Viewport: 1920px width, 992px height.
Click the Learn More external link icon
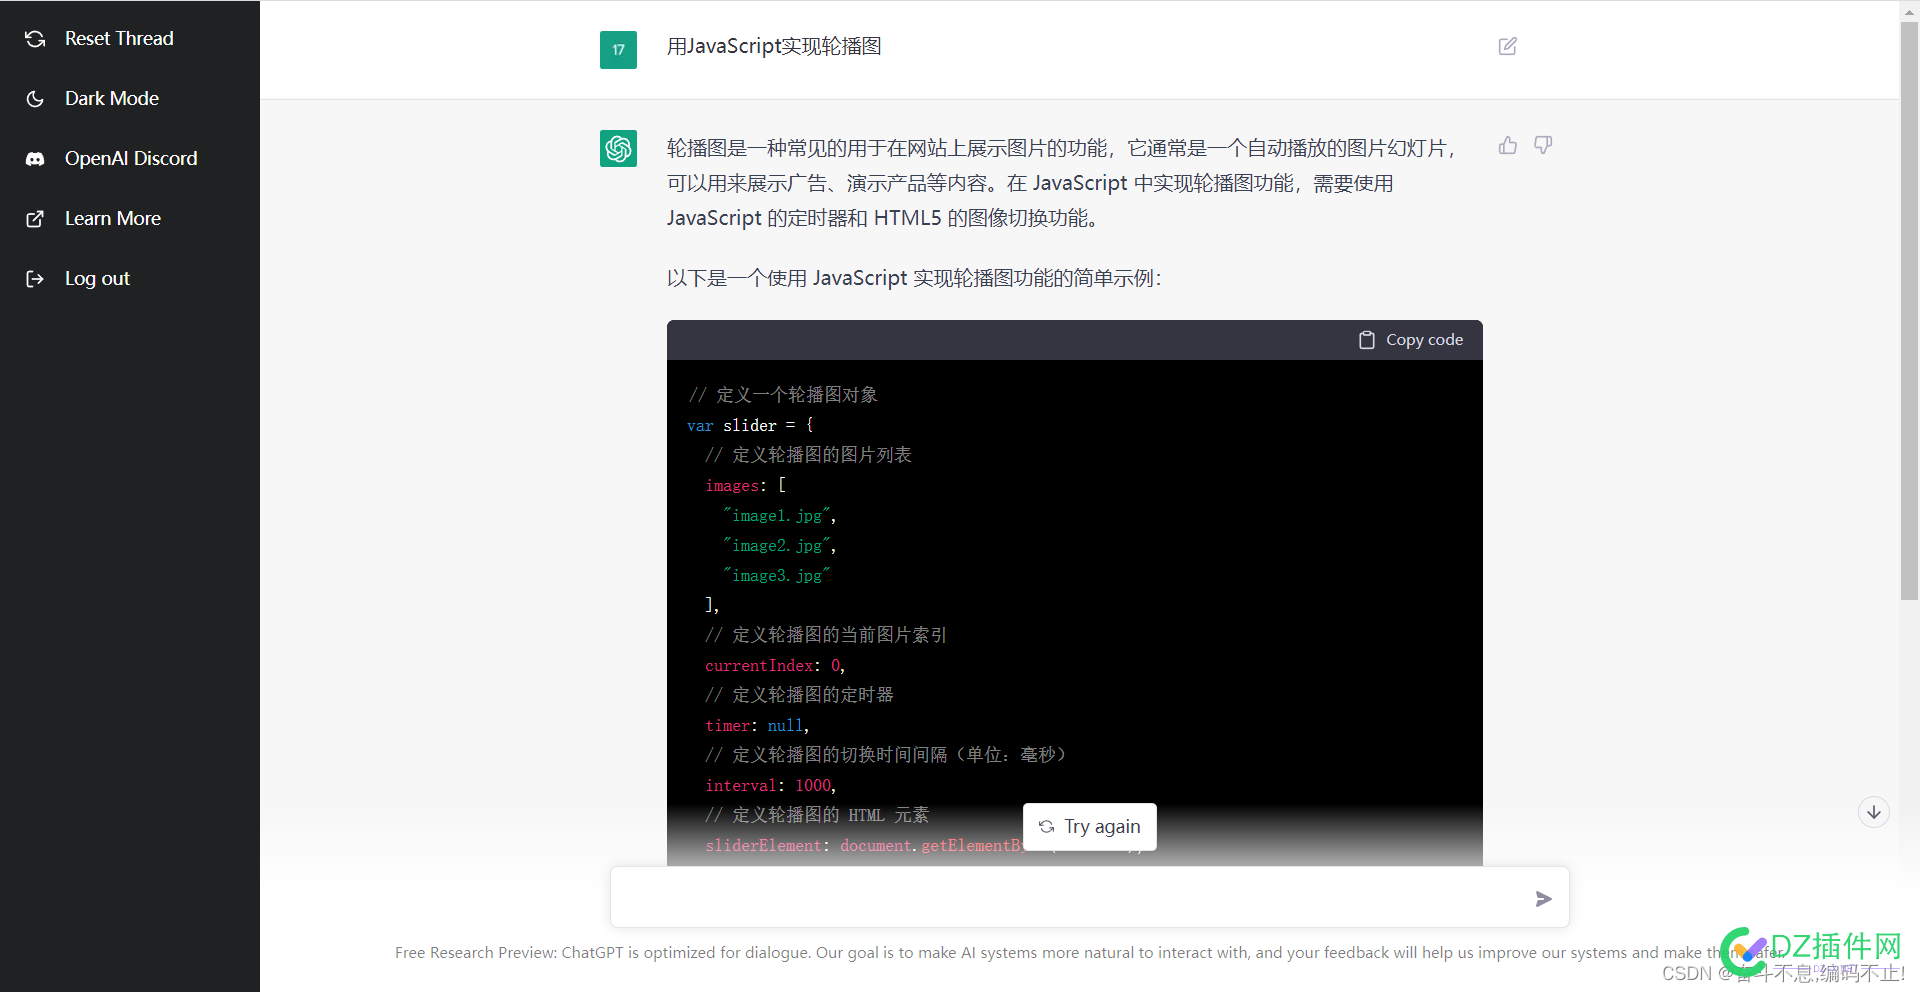tap(35, 219)
